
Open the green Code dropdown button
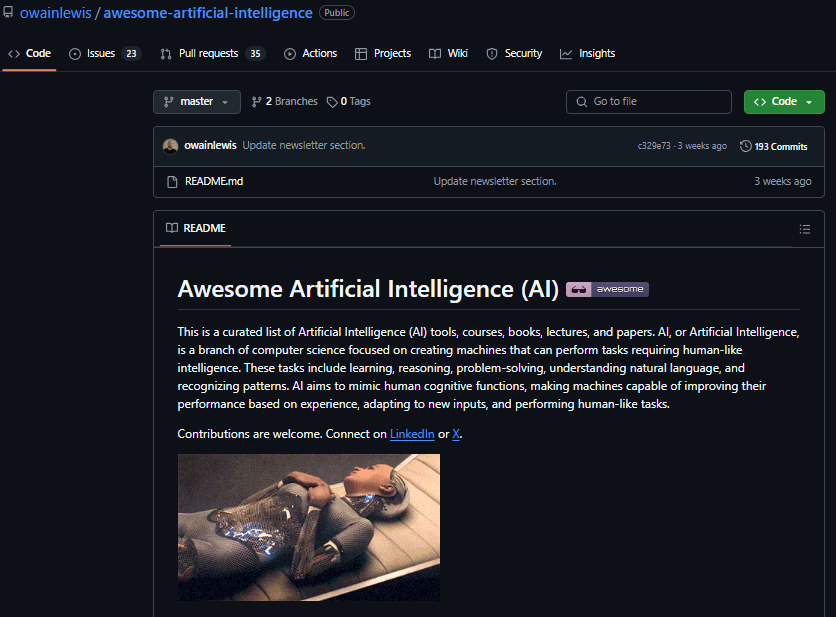pos(784,101)
